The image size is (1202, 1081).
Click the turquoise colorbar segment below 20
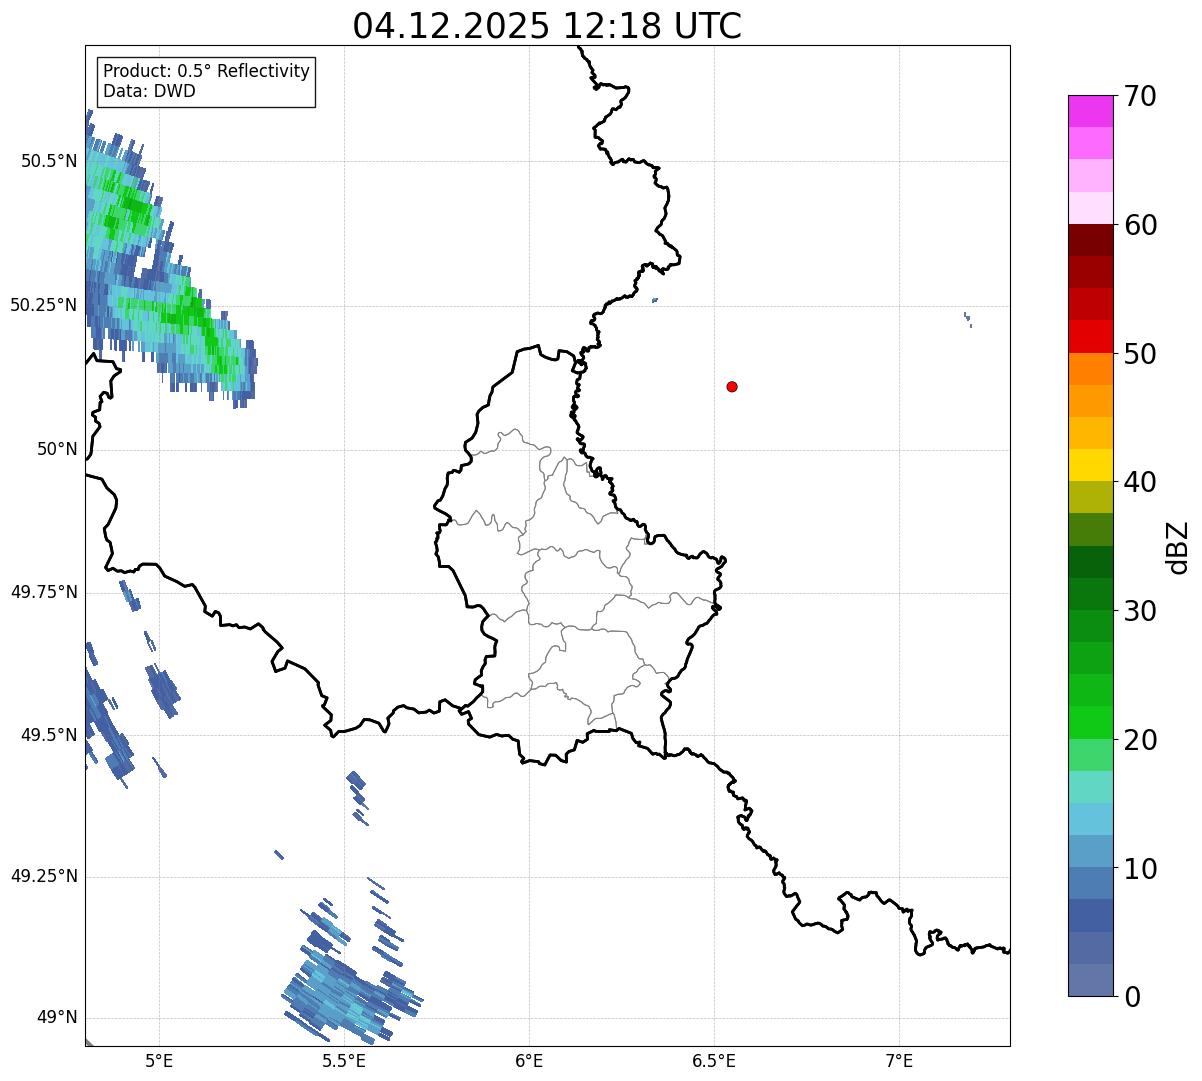1090,787
